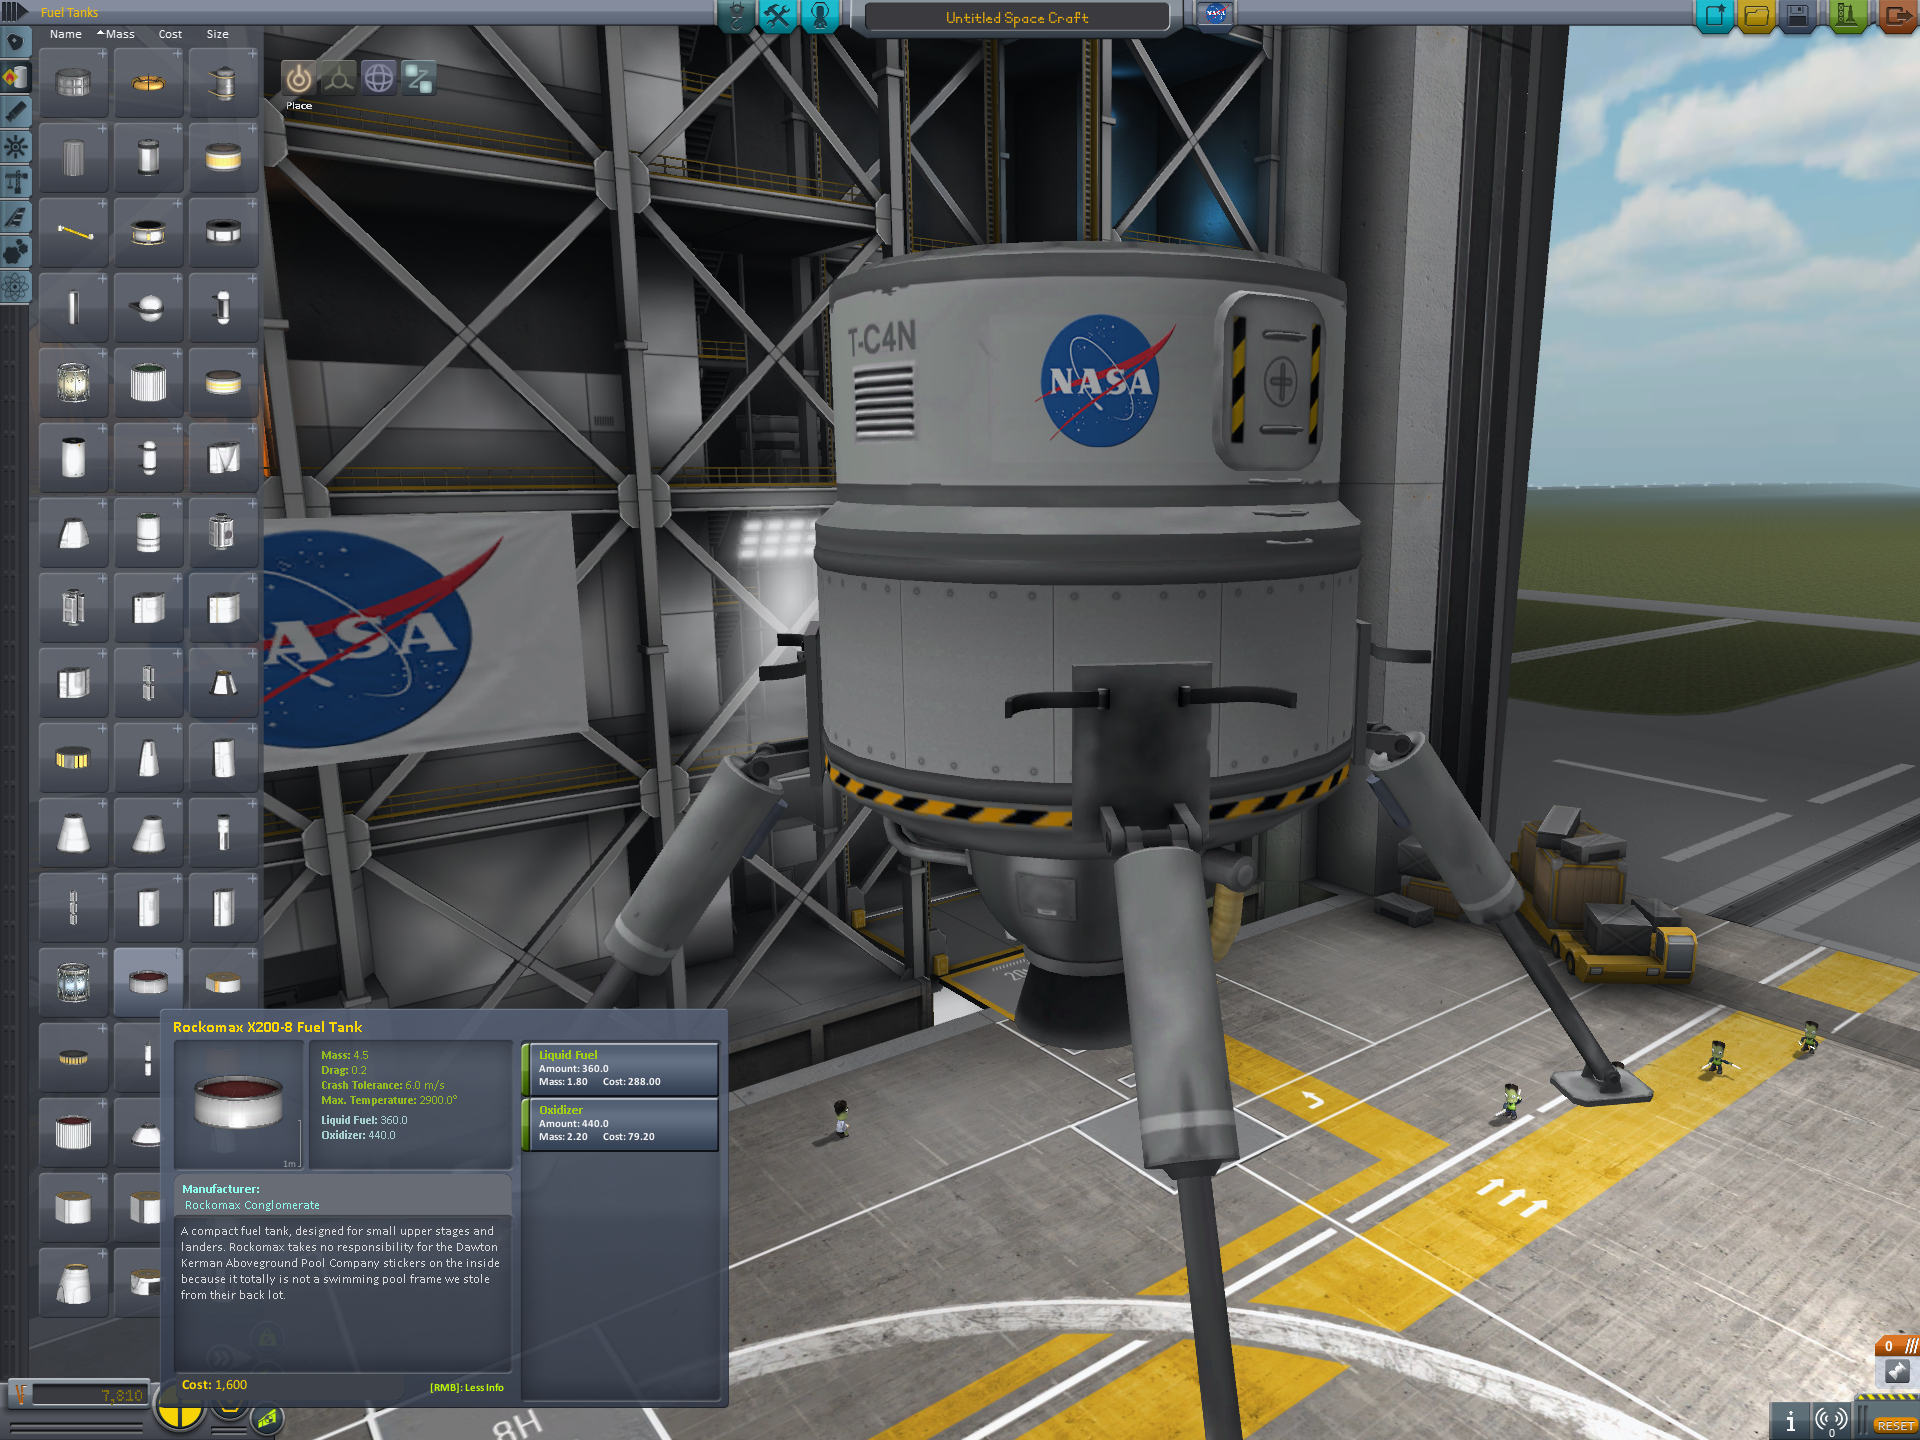Select the stage 0 header in staging

1897,1346
